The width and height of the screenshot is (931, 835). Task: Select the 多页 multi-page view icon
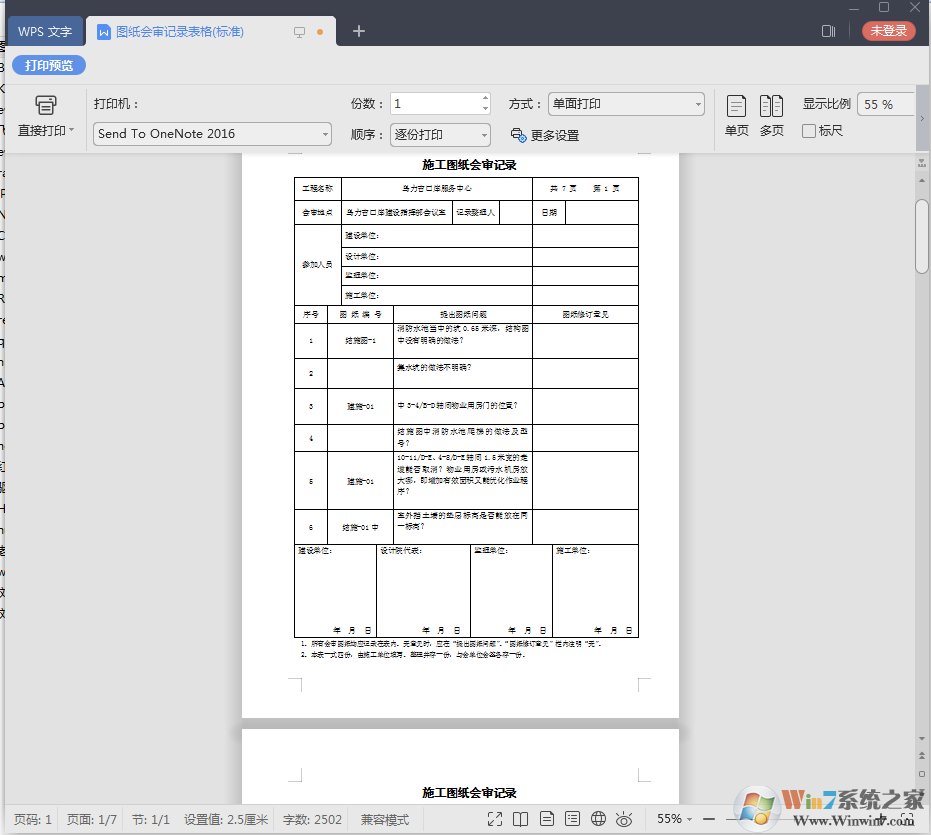coord(770,104)
